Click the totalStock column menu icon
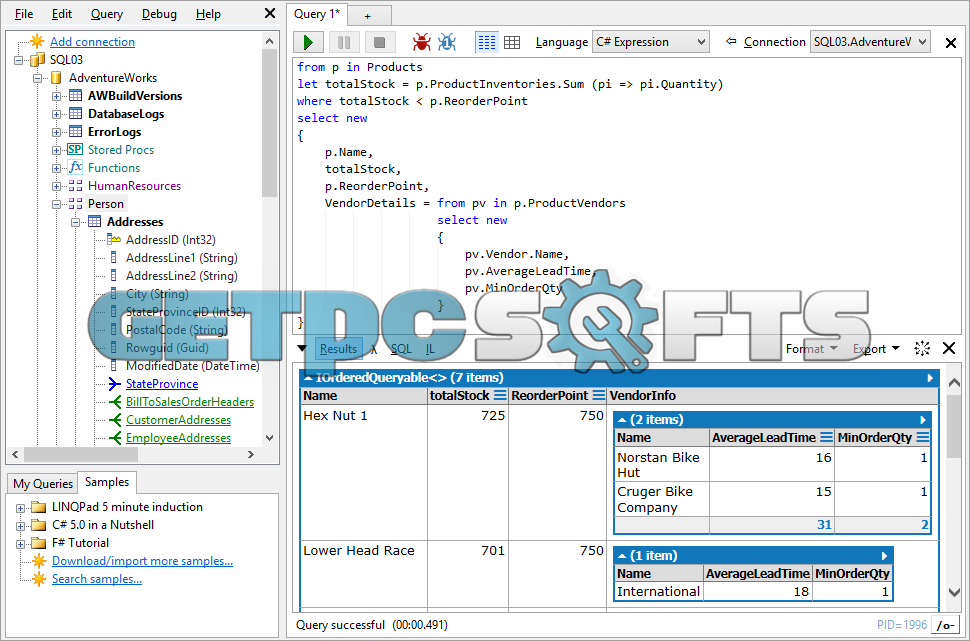 click(x=500, y=395)
